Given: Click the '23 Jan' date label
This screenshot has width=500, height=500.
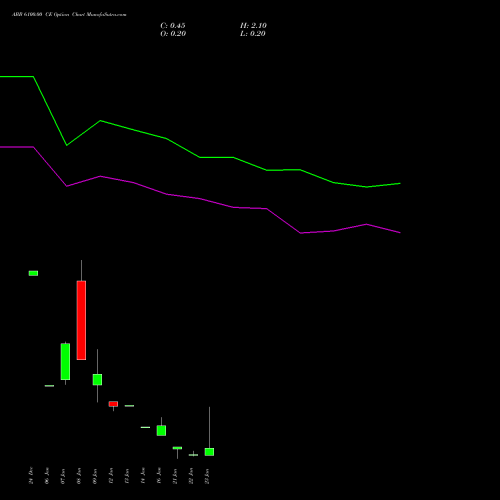Looking at the screenshot, I should tap(207, 476).
